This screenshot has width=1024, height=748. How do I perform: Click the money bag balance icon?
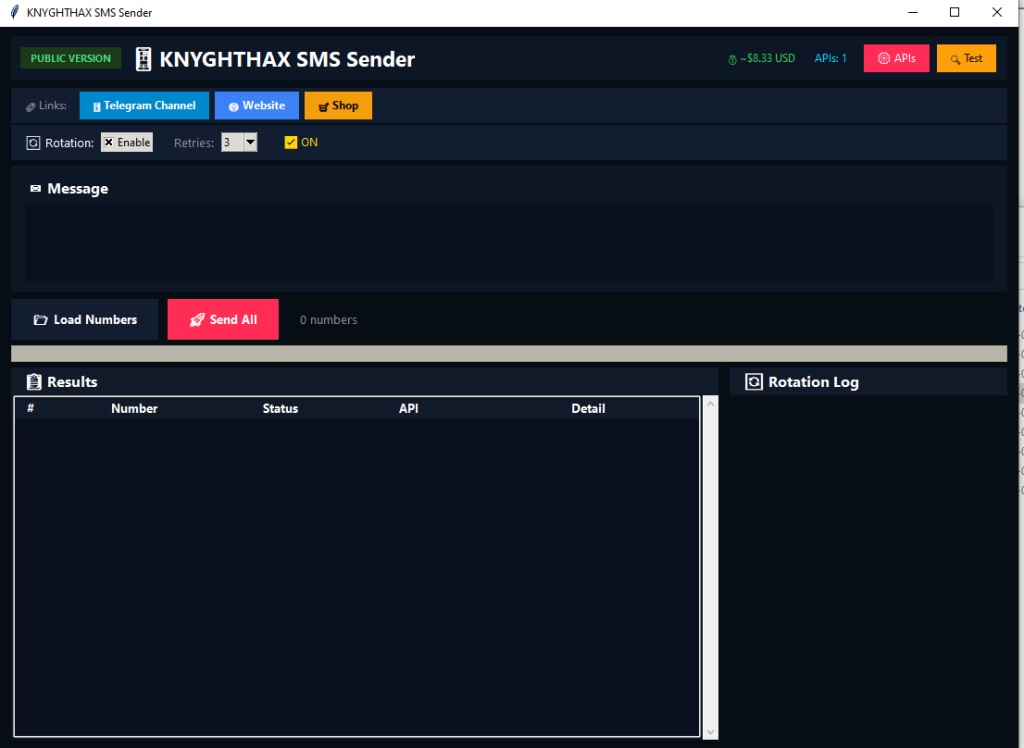[x=732, y=59]
